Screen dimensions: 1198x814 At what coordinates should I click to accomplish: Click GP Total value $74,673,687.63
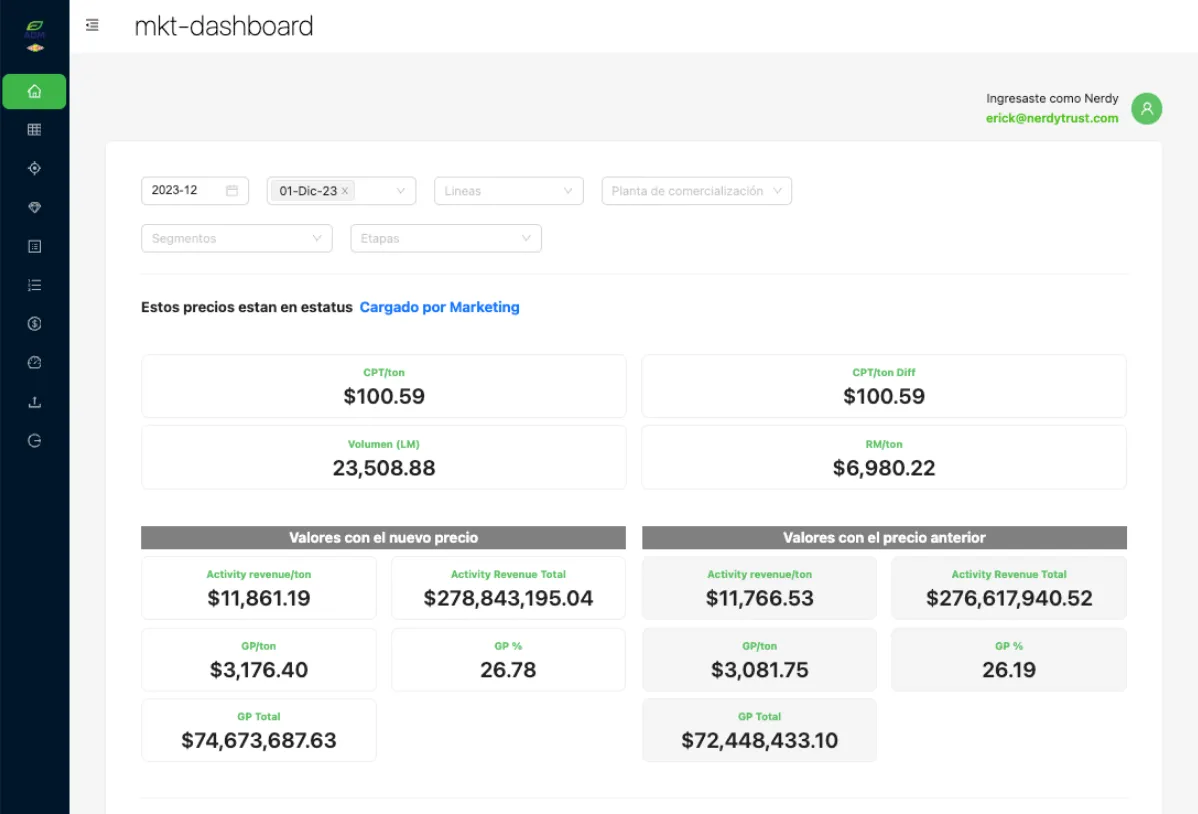pos(259,740)
